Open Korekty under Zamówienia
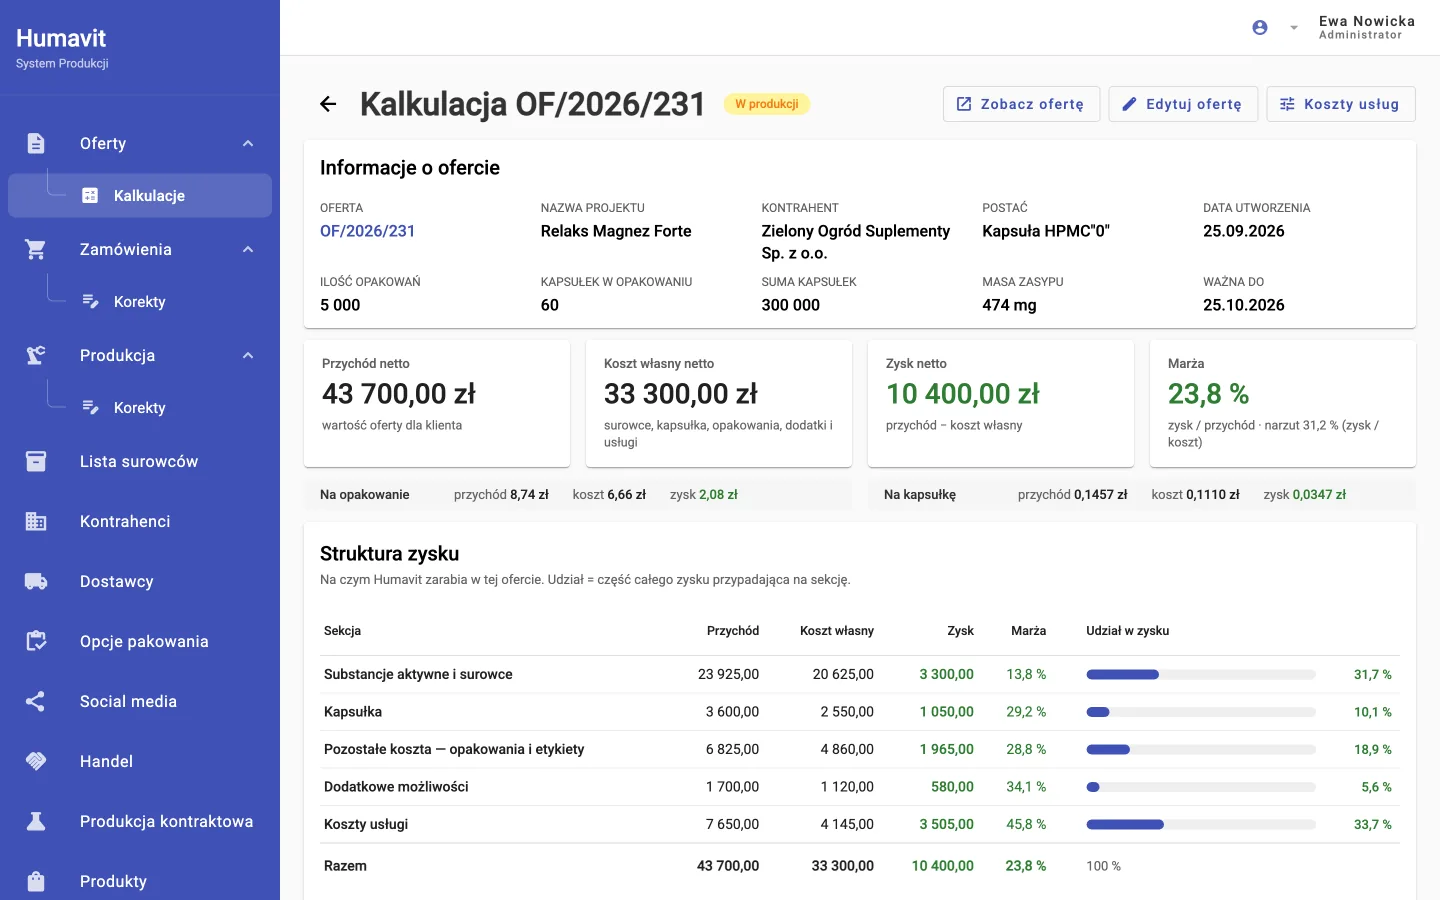The width and height of the screenshot is (1440, 900). click(140, 302)
